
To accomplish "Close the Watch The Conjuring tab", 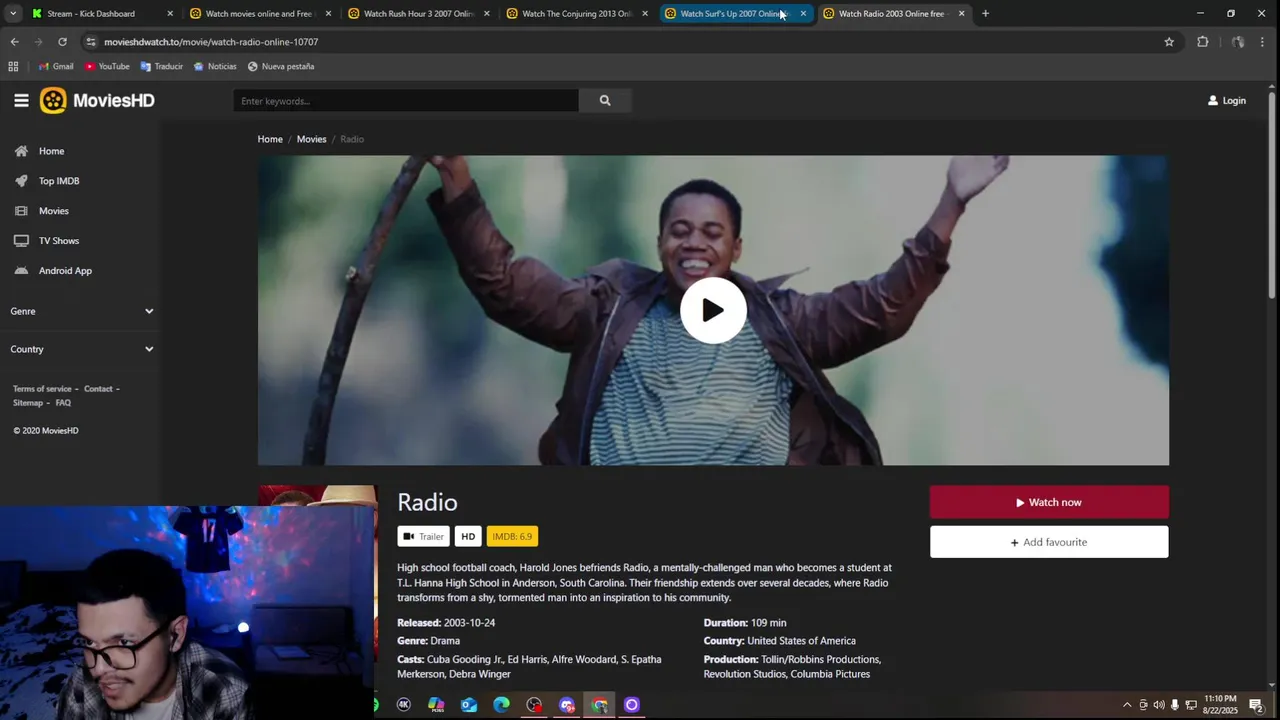I will [645, 14].
